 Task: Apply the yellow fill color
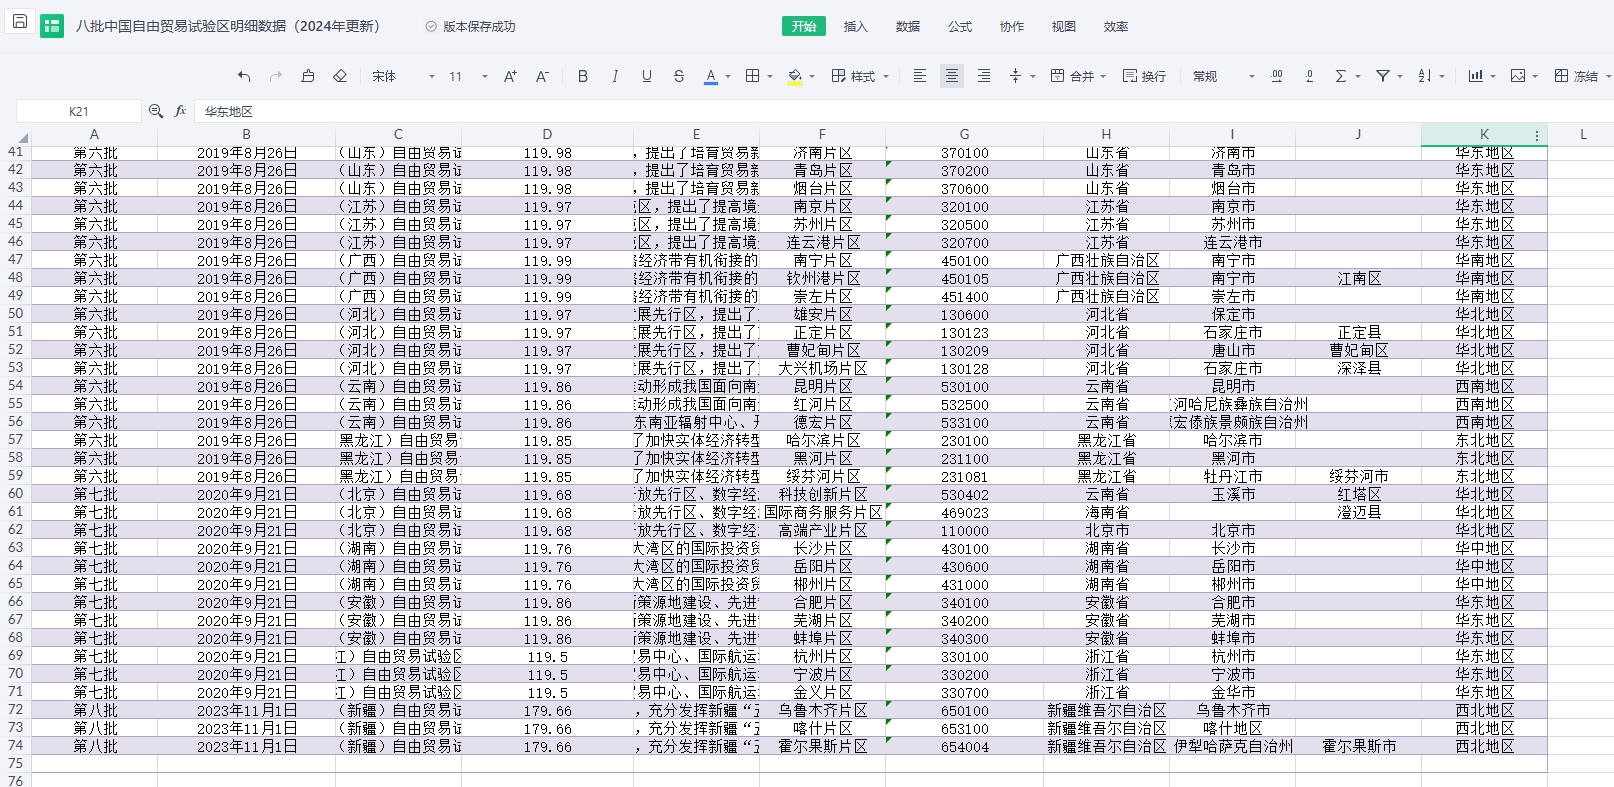pyautogui.click(x=795, y=76)
